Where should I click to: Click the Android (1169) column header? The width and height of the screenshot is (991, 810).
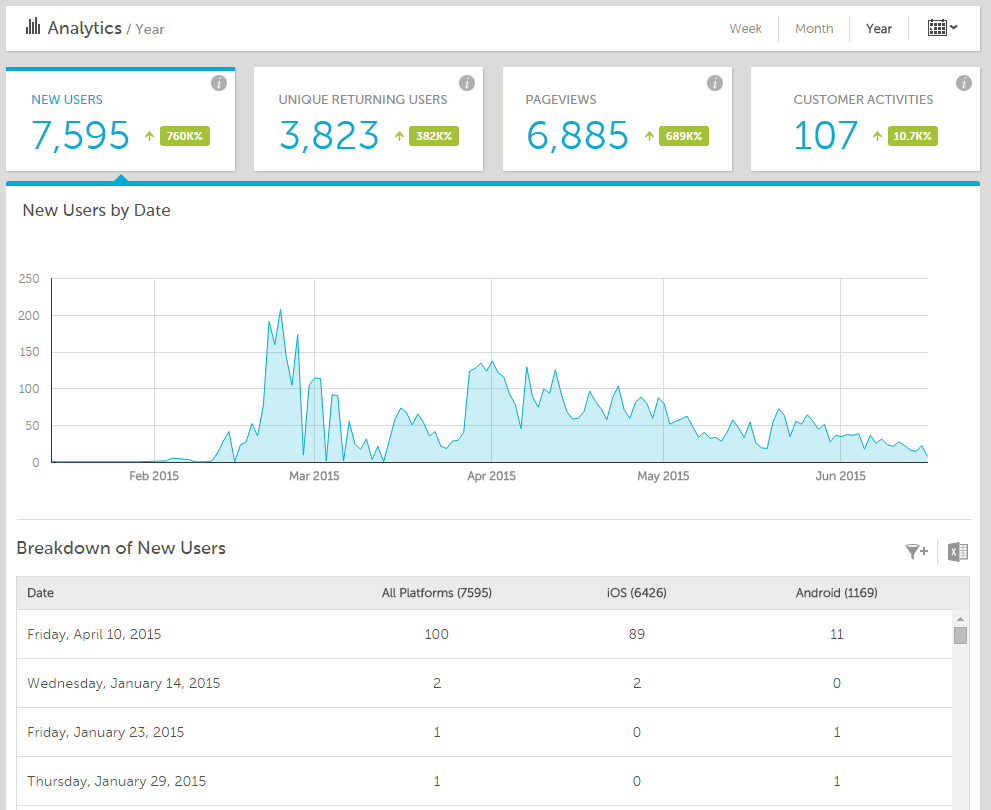(837, 593)
